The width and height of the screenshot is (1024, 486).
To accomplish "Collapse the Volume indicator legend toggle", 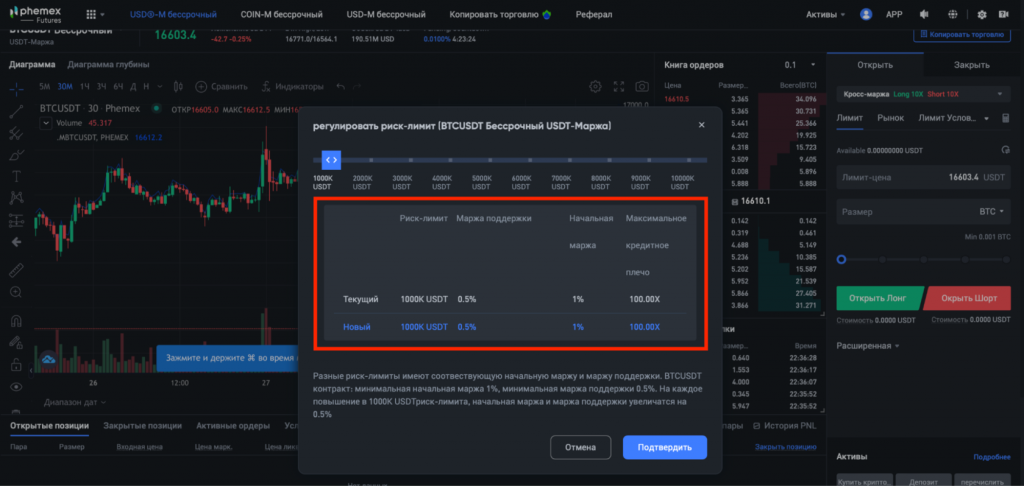I will (x=46, y=123).
